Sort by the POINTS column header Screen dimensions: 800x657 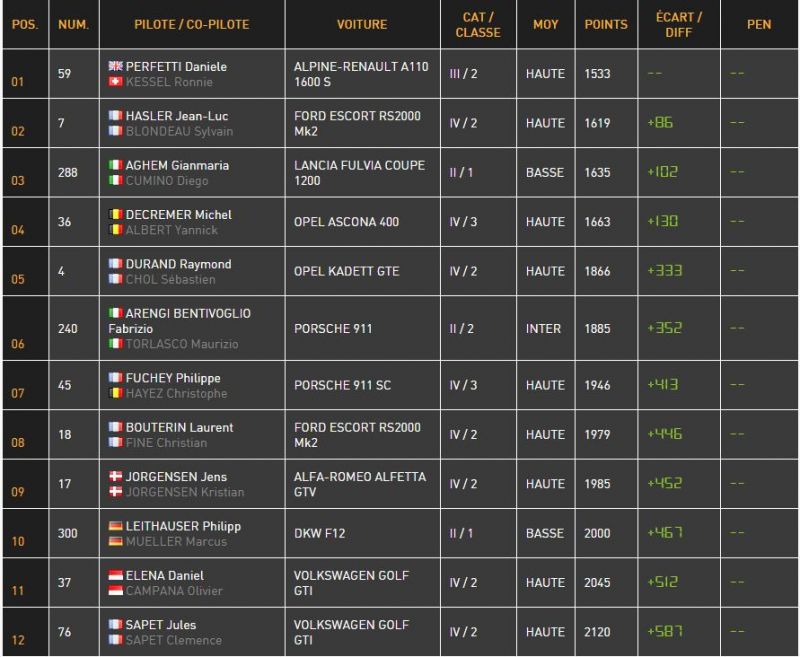pyautogui.click(x=606, y=24)
